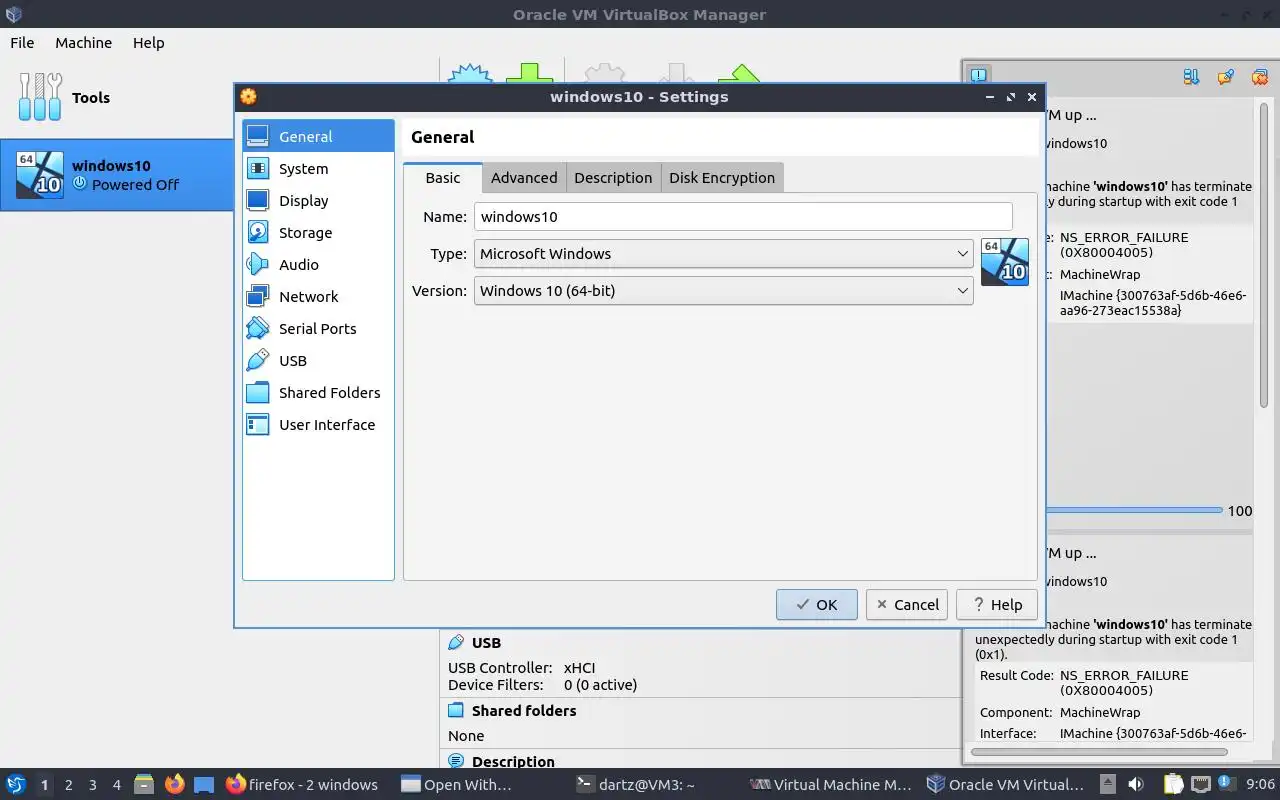This screenshot has width=1280, height=800.
Task: Open the Machine menu
Action: pyautogui.click(x=83, y=43)
